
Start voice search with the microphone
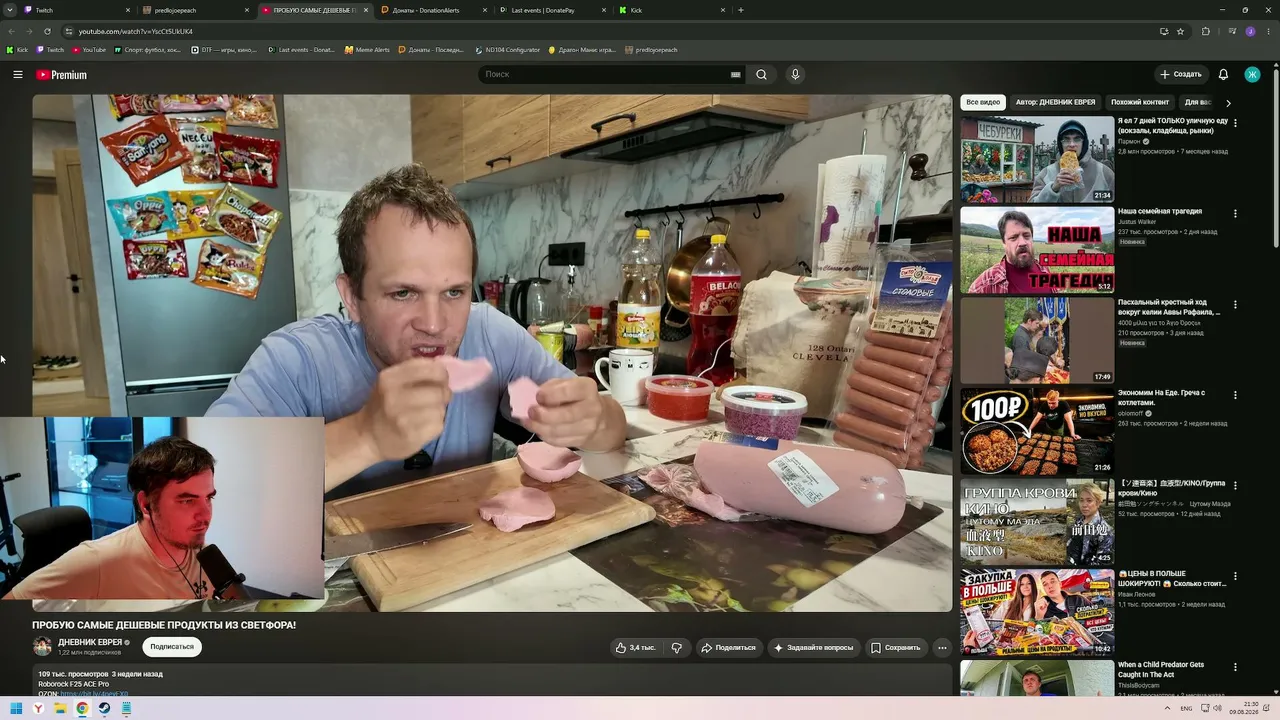coord(795,74)
